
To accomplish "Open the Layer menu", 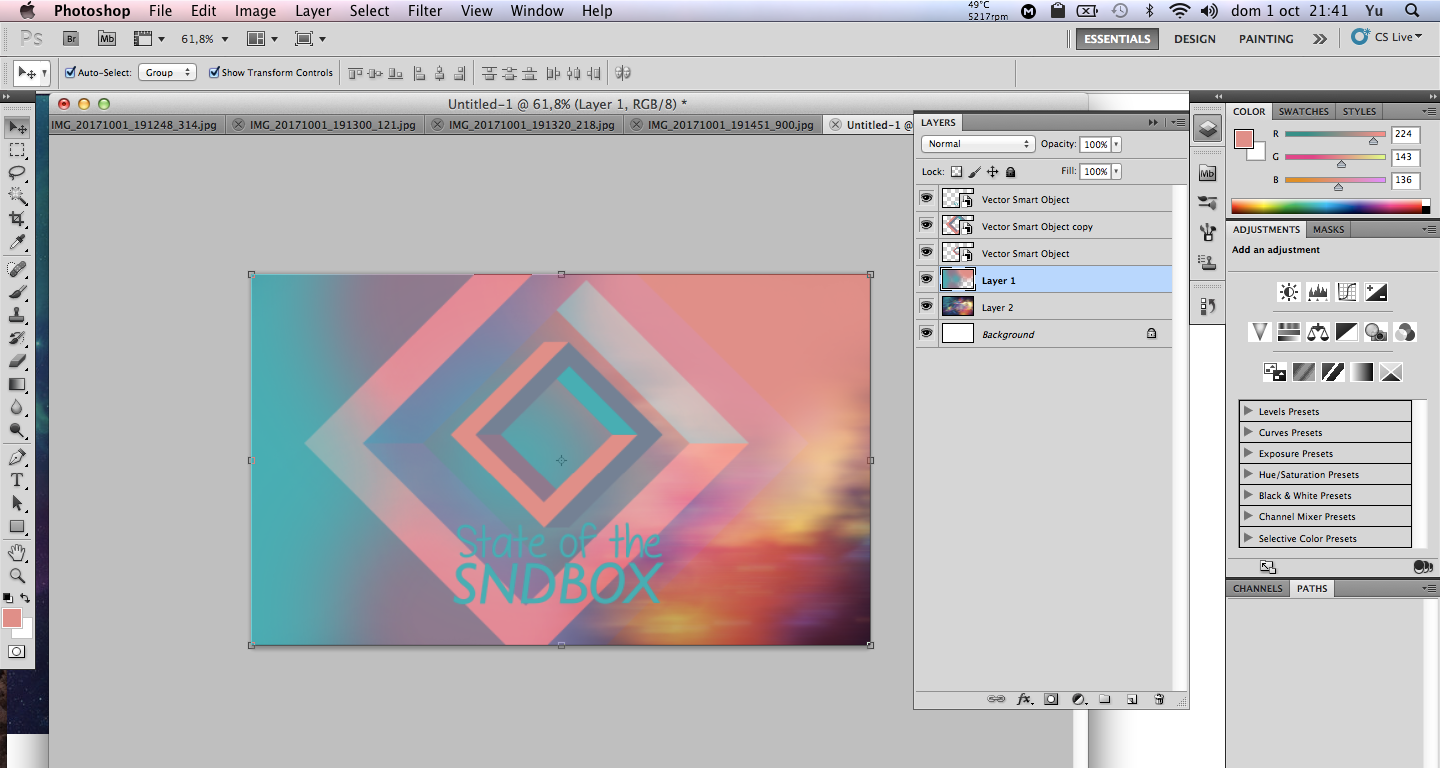I will [x=313, y=11].
